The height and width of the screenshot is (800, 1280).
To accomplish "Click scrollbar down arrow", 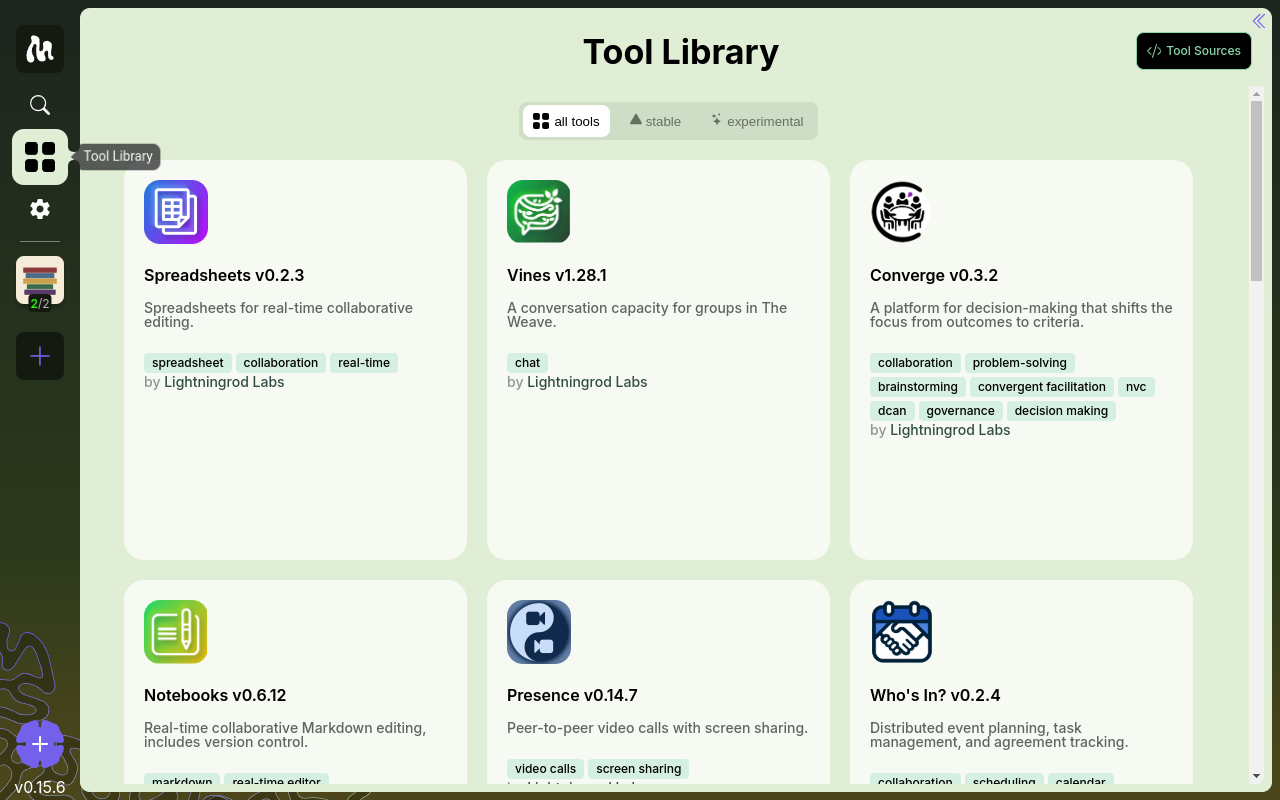I will pyautogui.click(x=1257, y=776).
